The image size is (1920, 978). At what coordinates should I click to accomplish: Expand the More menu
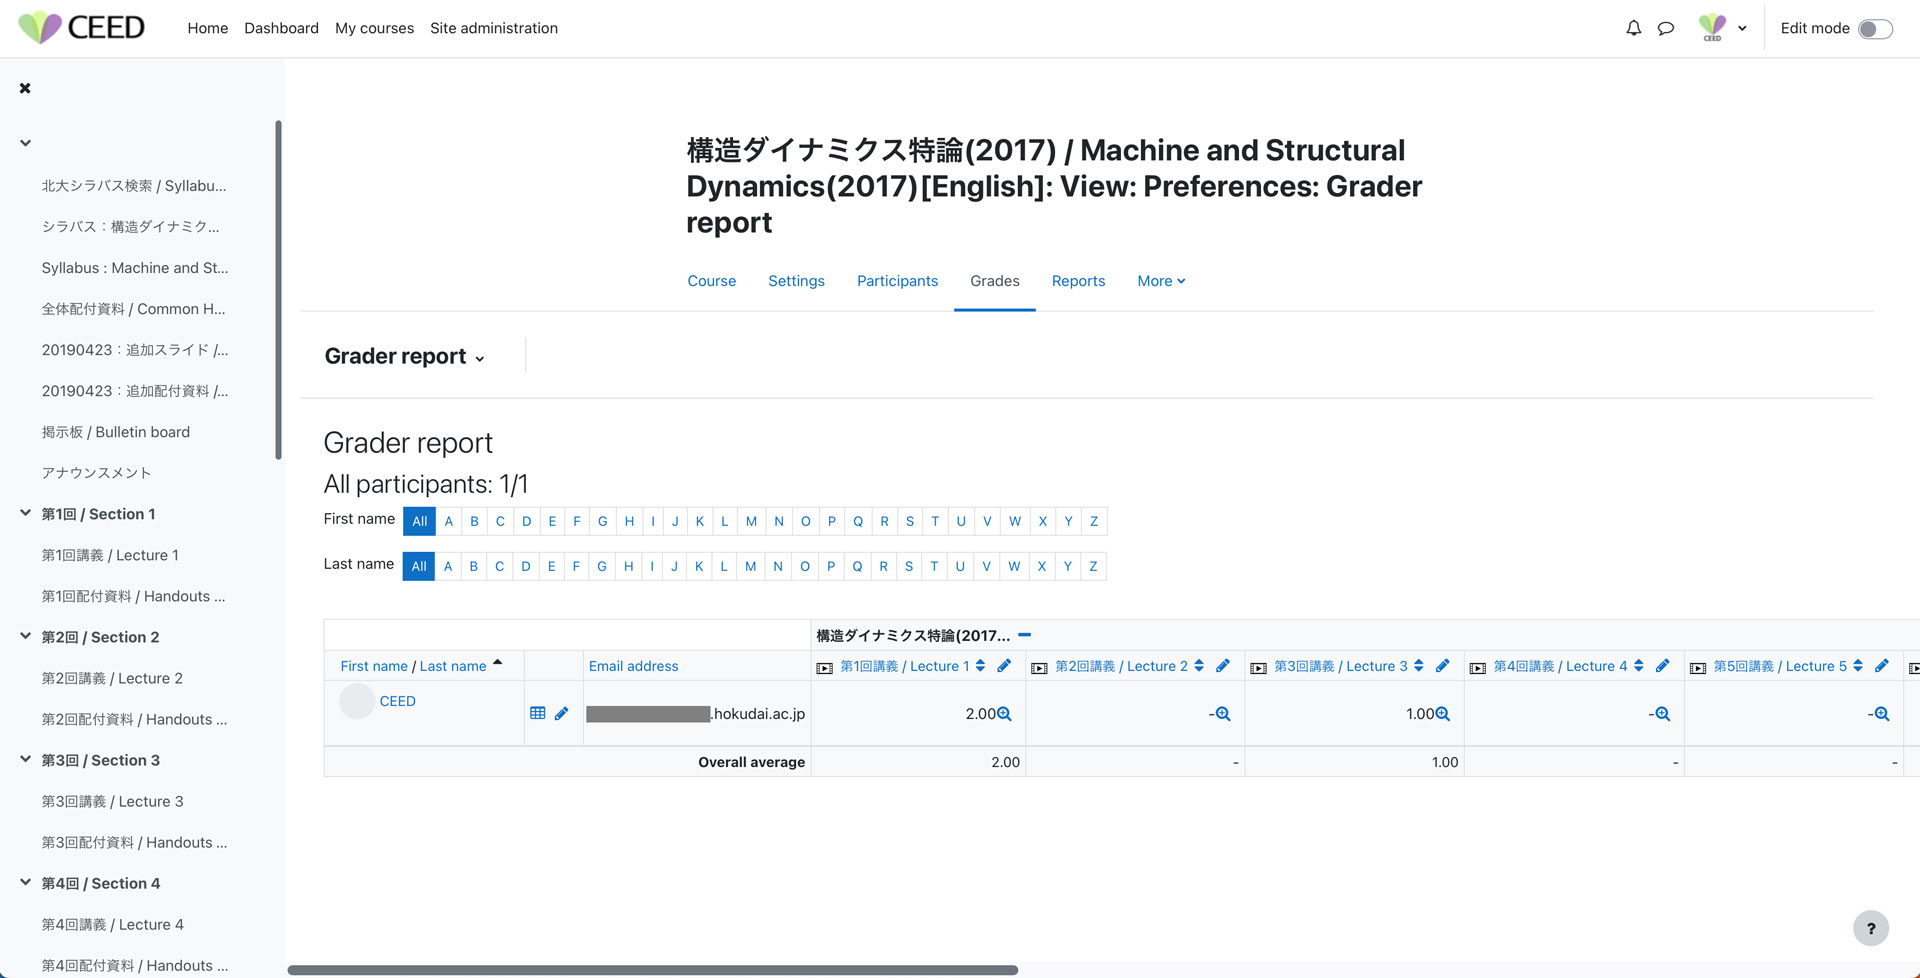pos(1160,281)
